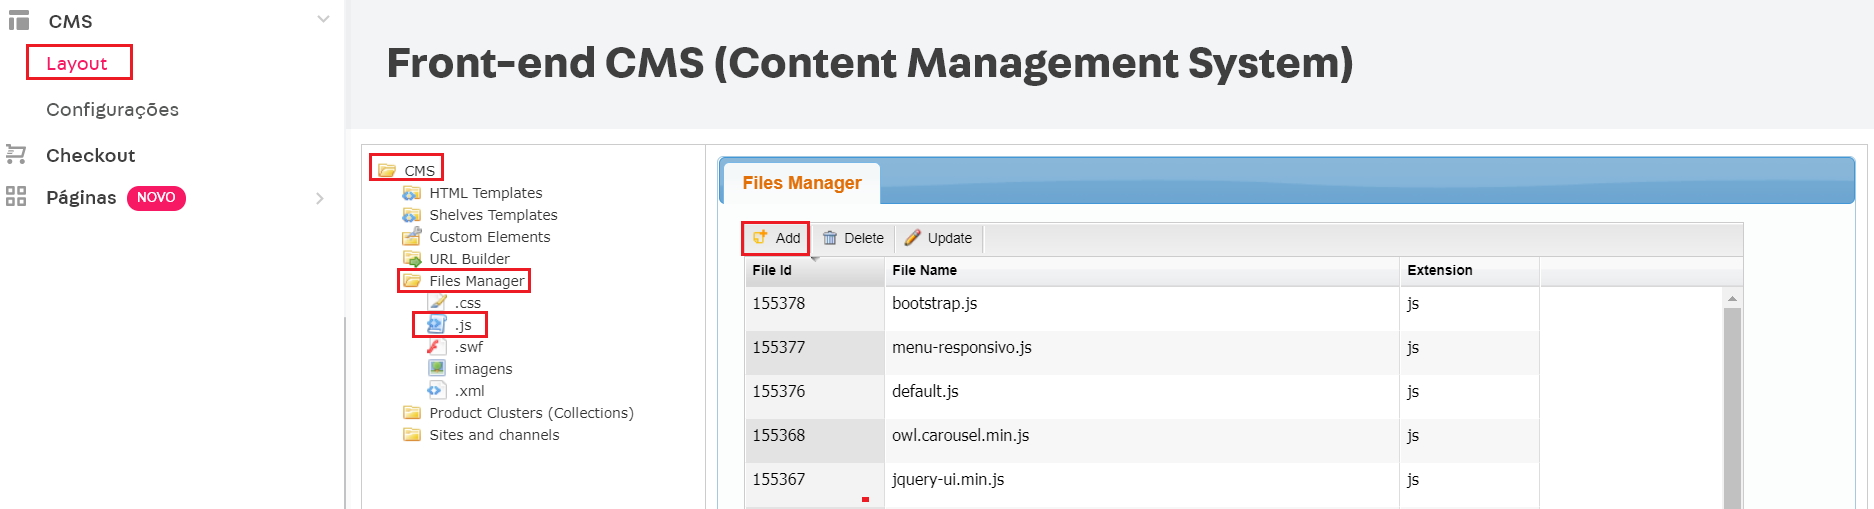Sort by File Id column header
This screenshot has height=509, width=1874.
[772, 270]
